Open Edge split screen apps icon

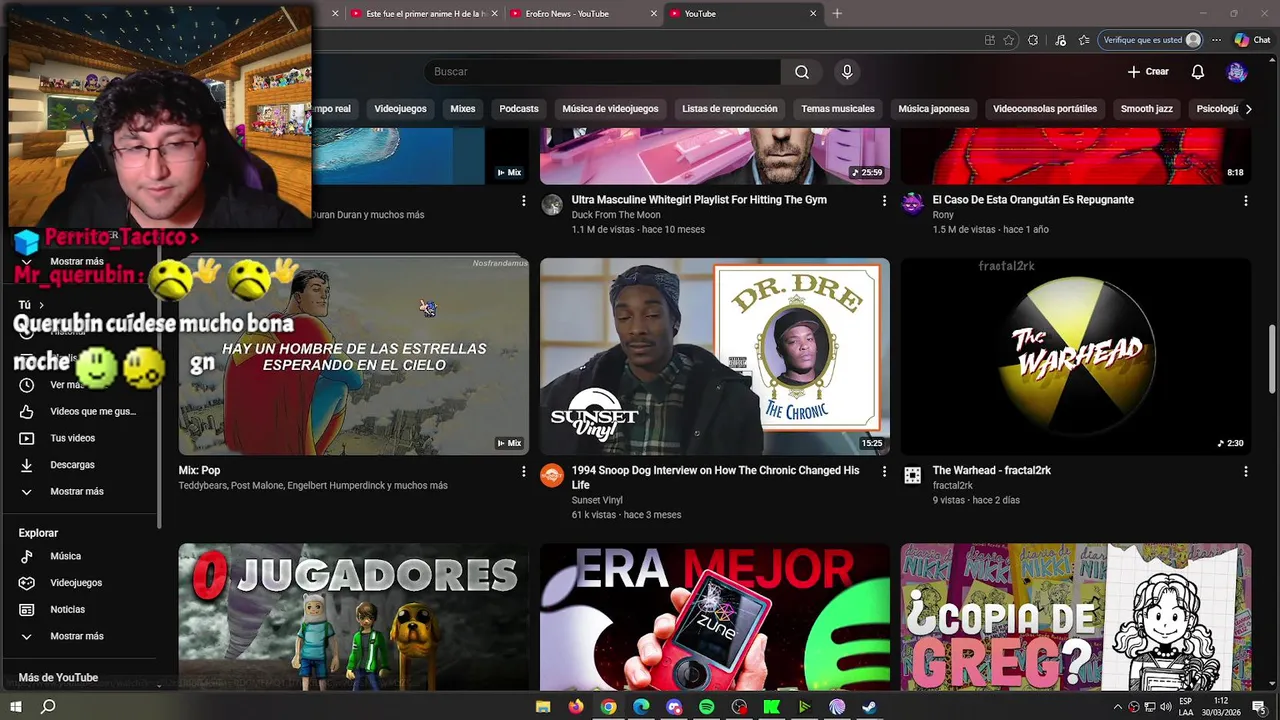(989, 40)
